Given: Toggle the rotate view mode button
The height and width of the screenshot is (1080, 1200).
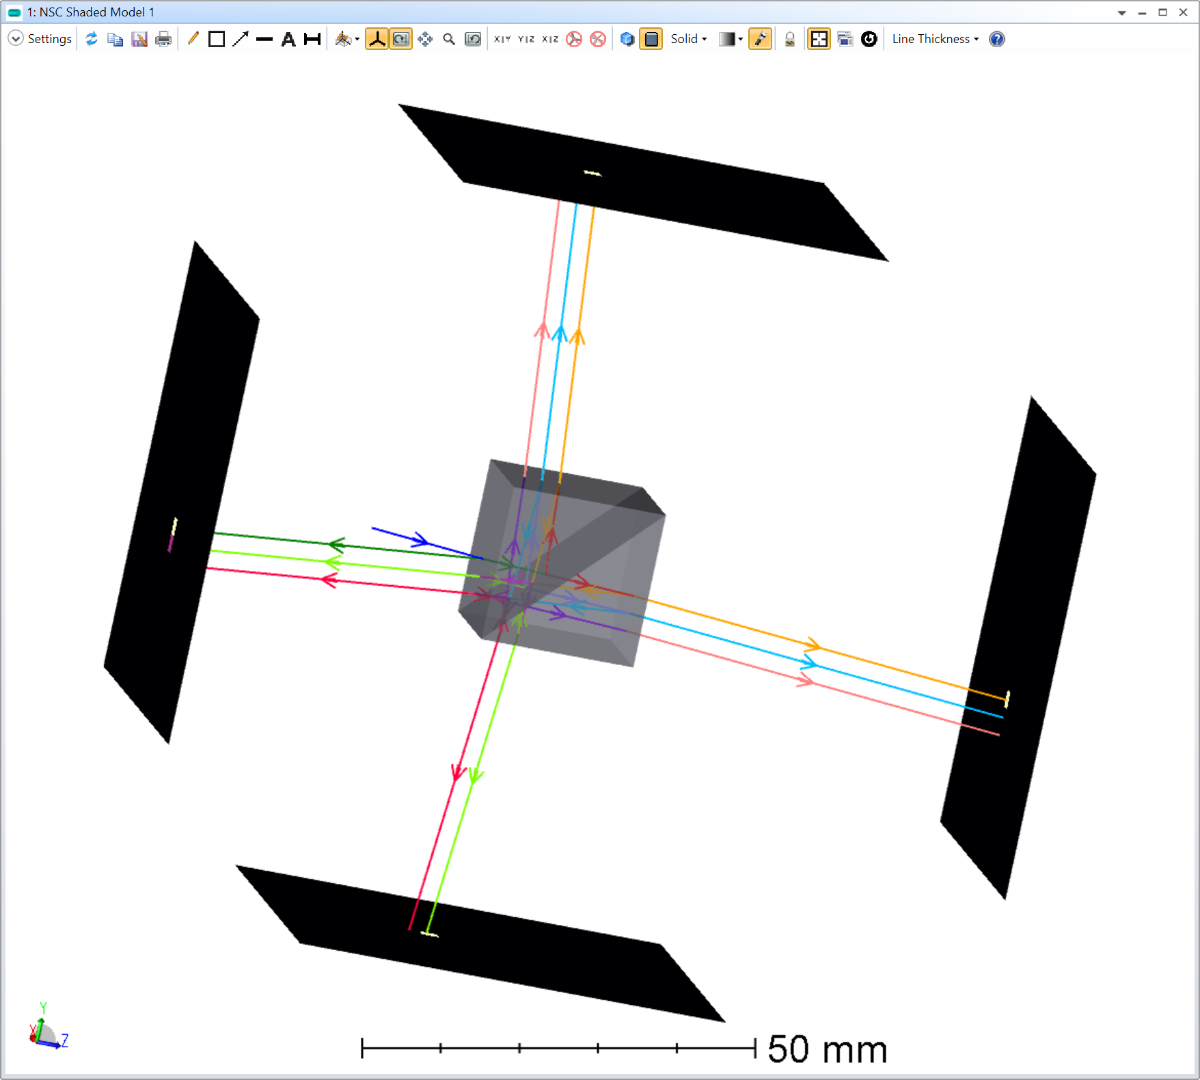Looking at the screenshot, I should tap(401, 39).
